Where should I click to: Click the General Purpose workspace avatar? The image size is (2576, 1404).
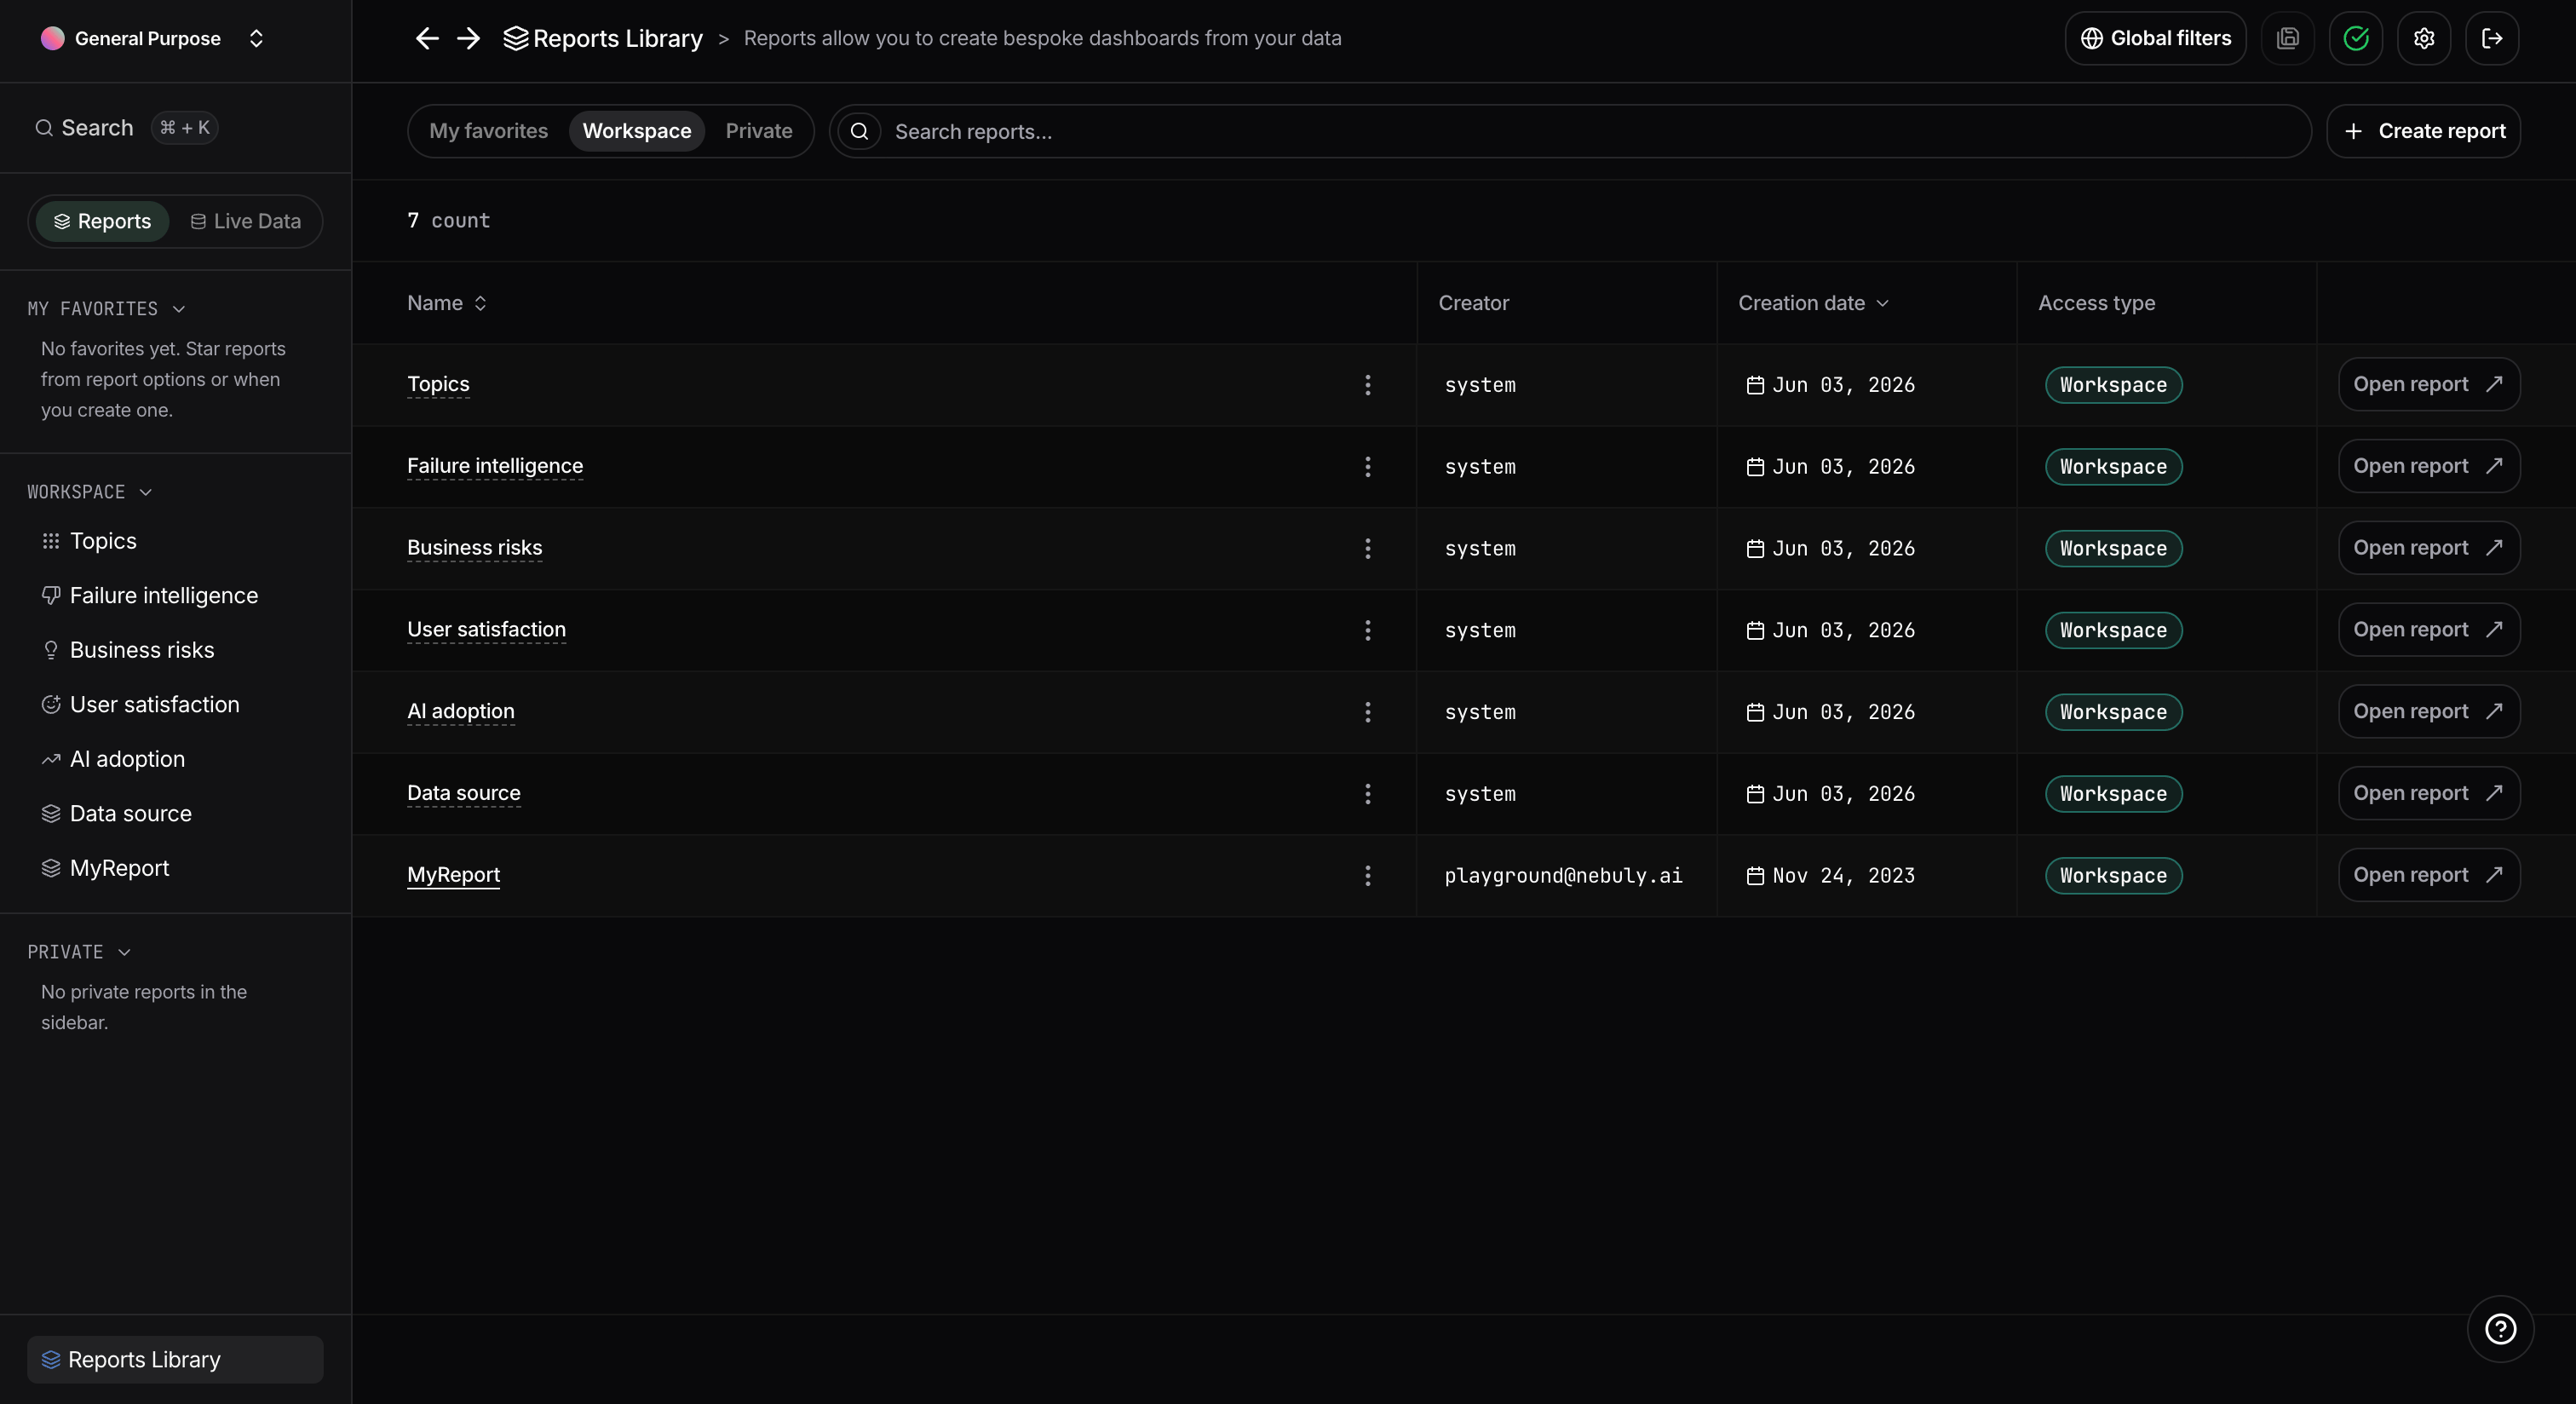pyautogui.click(x=52, y=38)
